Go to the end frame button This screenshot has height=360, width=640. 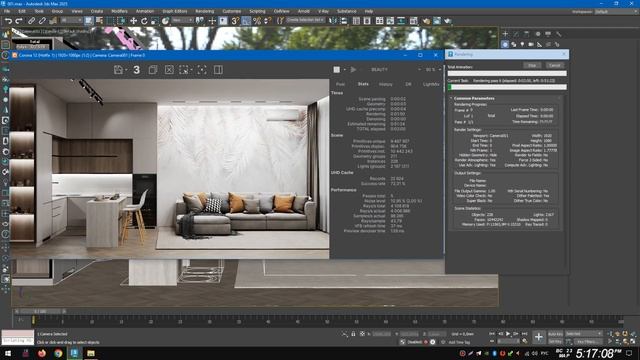524,334
